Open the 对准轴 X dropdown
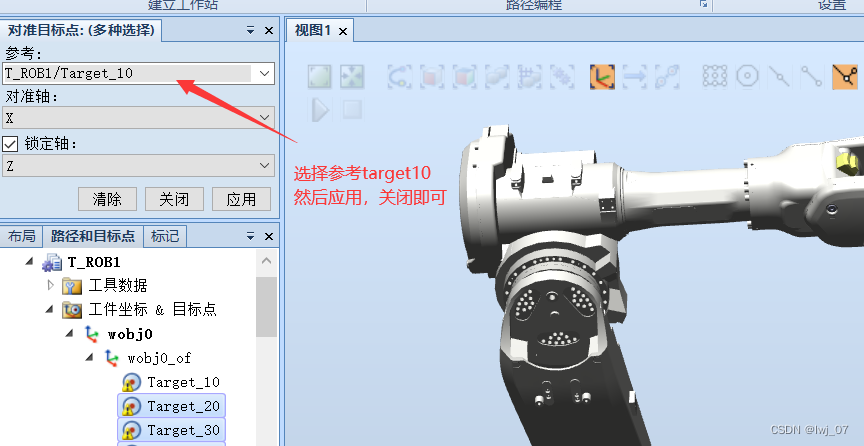The image size is (864, 446). 264,118
